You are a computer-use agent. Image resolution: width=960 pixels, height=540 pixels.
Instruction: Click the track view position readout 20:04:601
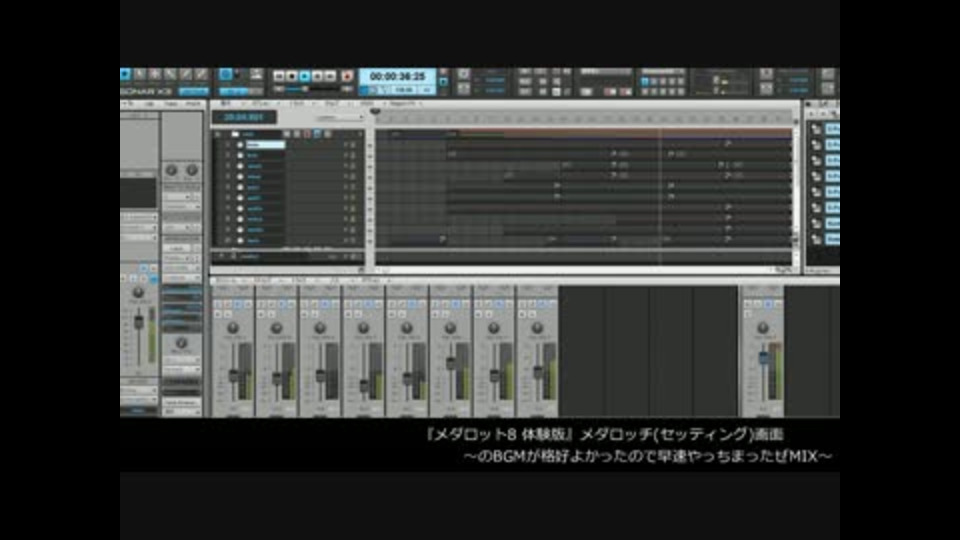244,117
